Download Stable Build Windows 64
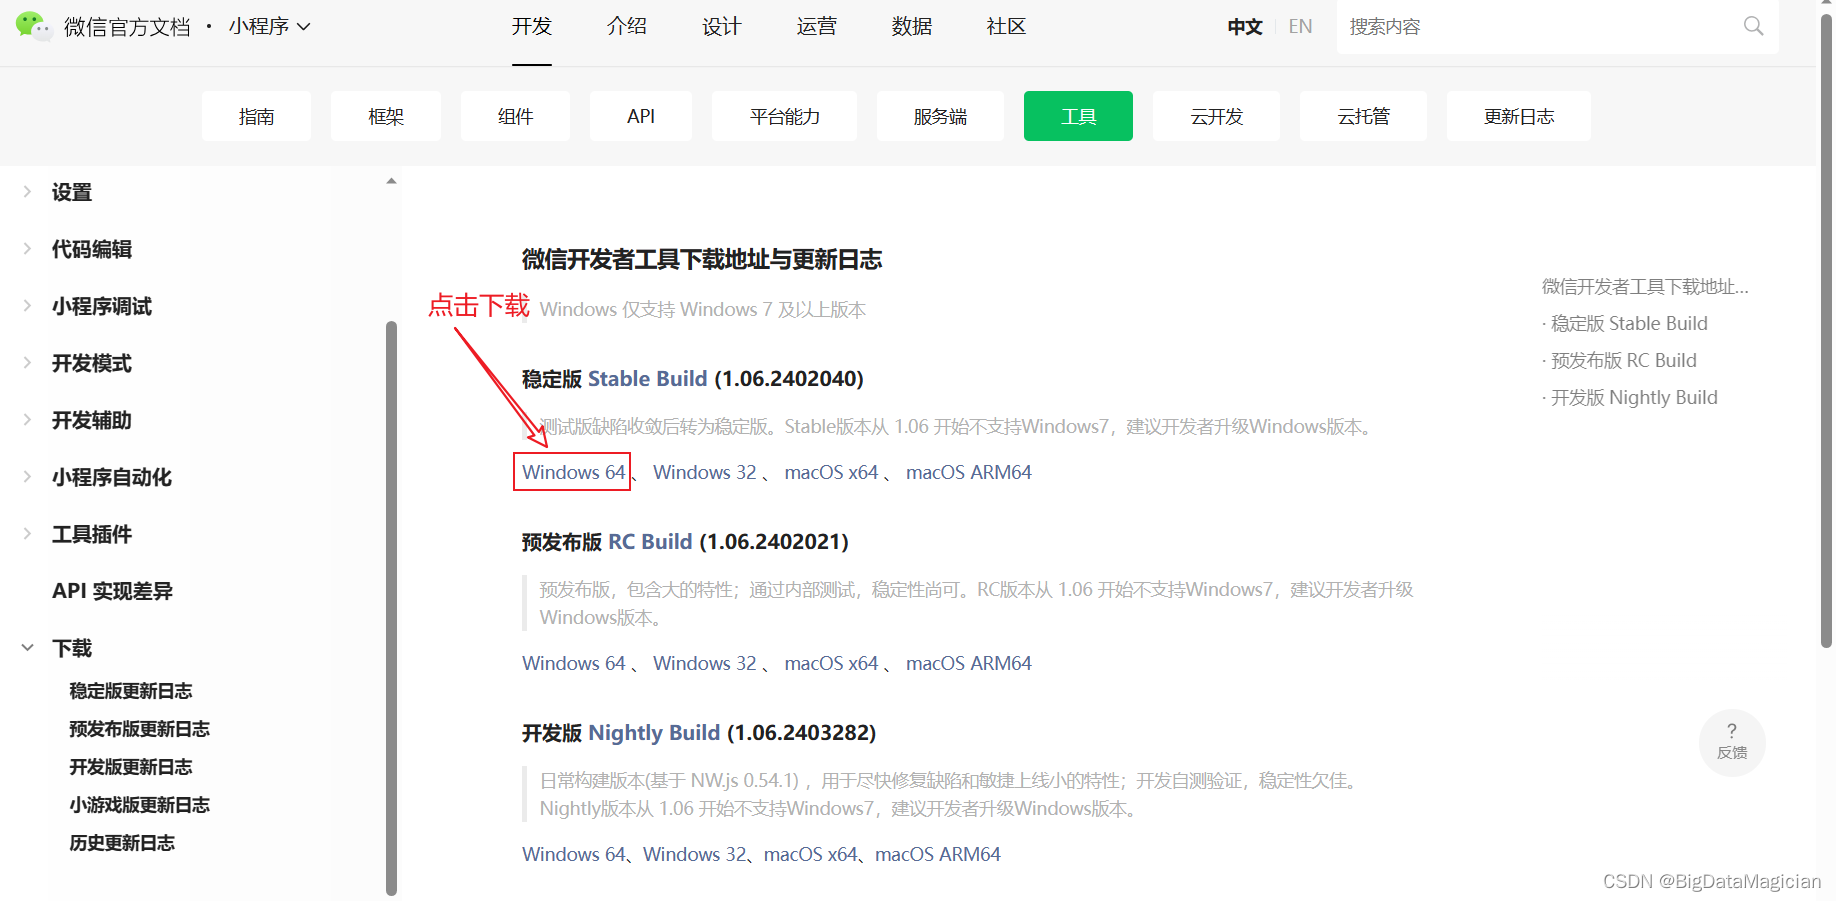The height and width of the screenshot is (901, 1836). coord(573,472)
